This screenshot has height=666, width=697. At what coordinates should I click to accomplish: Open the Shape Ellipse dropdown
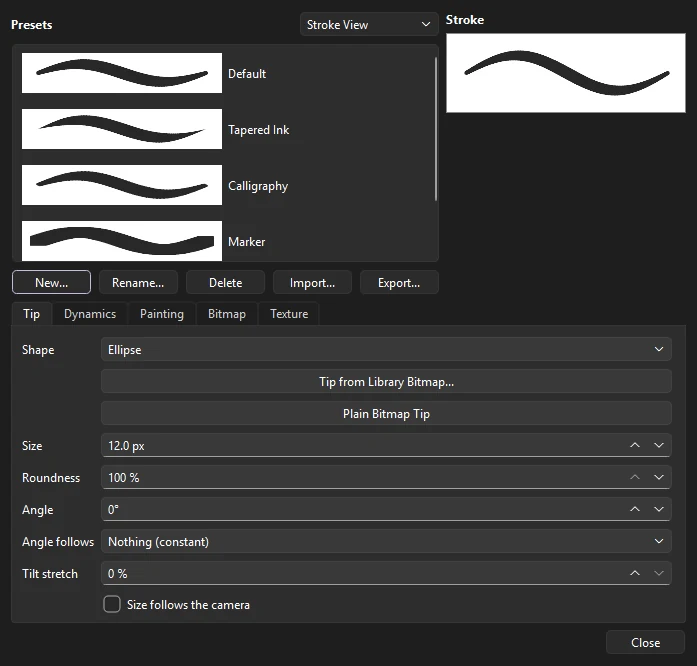pyautogui.click(x=386, y=349)
